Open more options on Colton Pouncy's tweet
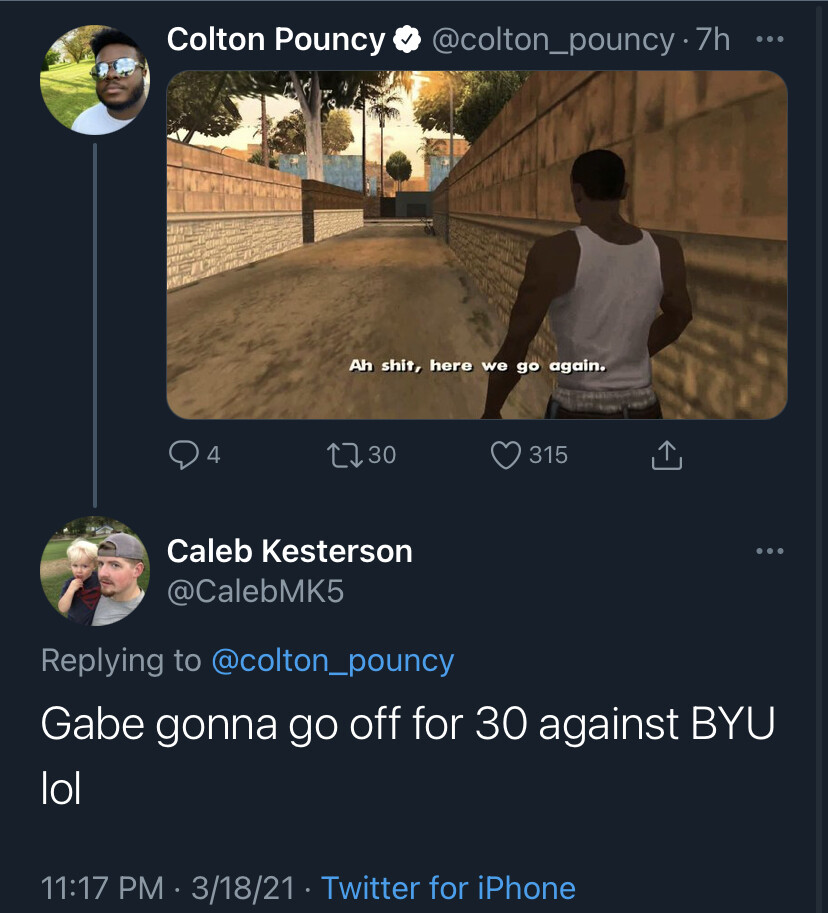Screen dimensions: 828x913 click(770, 40)
